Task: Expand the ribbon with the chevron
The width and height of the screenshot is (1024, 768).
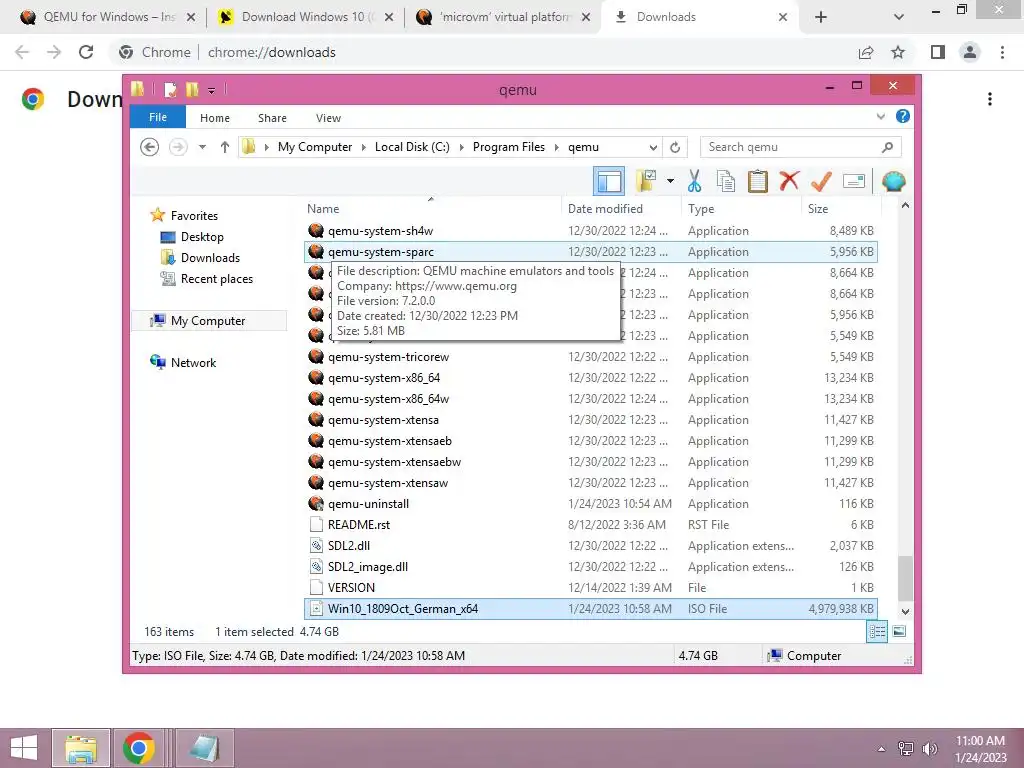Action: point(880,116)
